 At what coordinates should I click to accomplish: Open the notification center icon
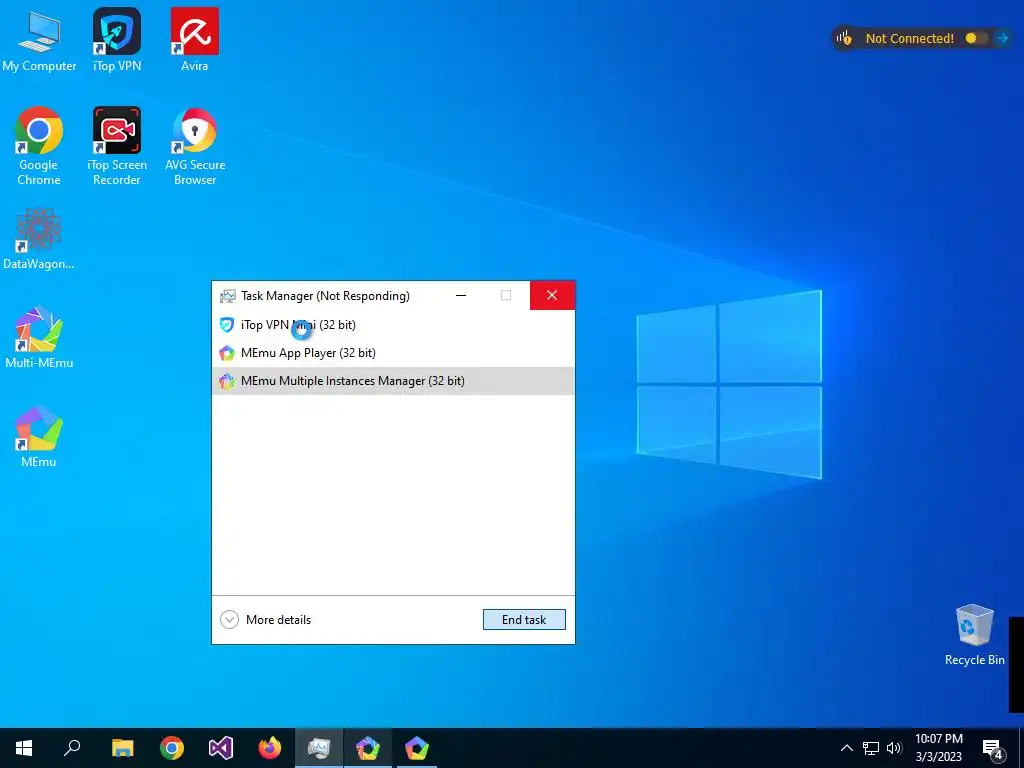[x=993, y=748]
